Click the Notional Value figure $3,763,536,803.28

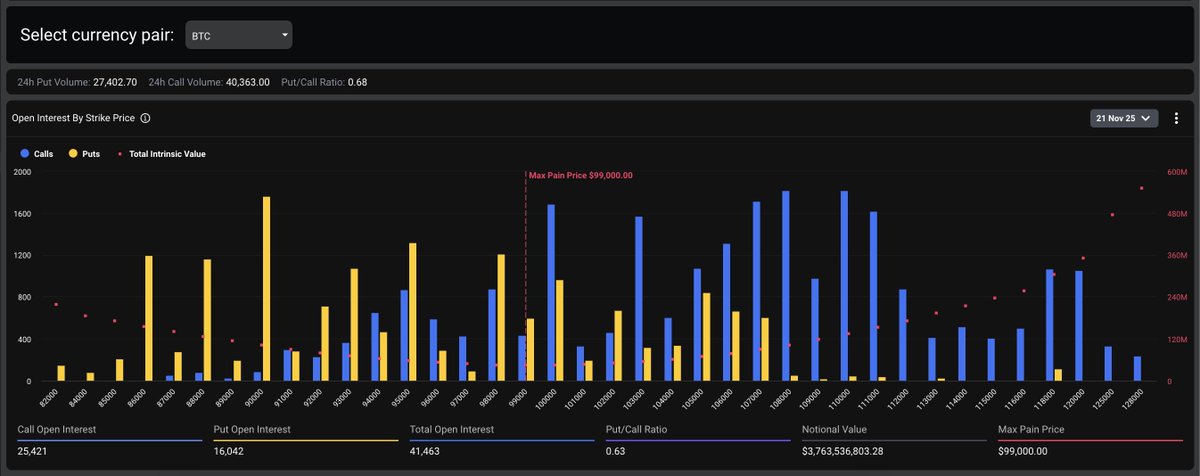[859, 452]
